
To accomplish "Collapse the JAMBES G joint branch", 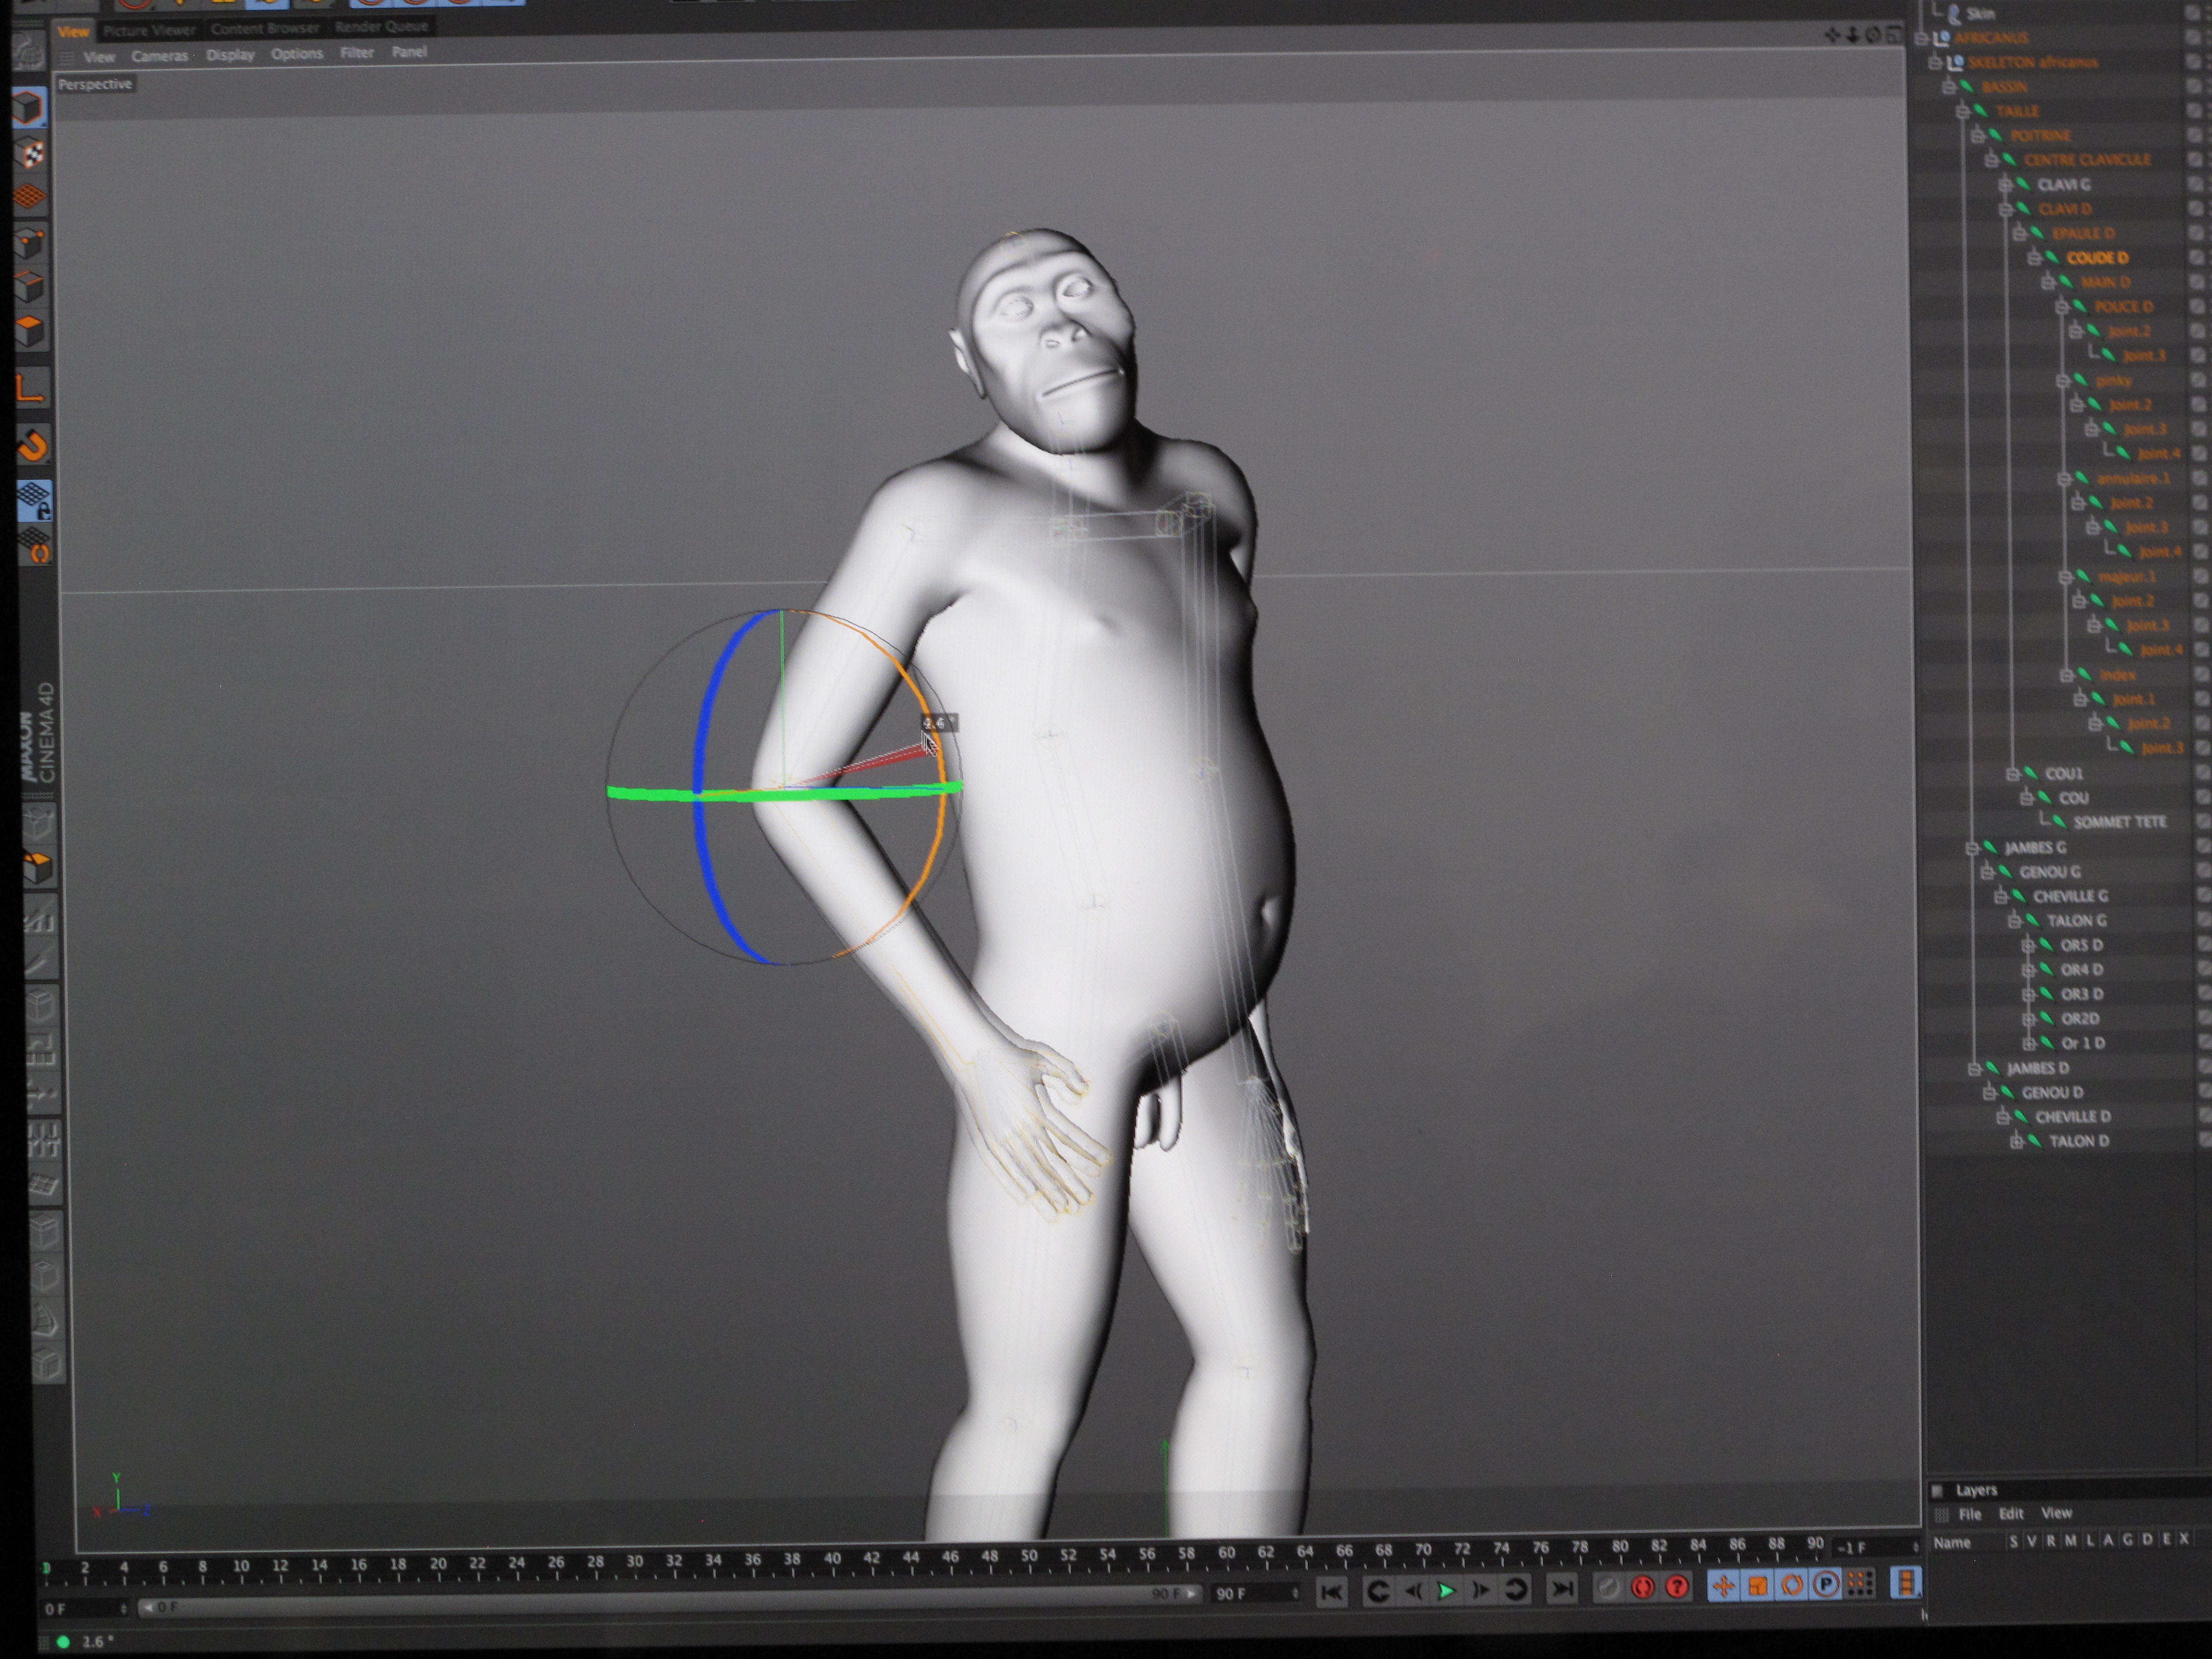I will coord(1972,848).
